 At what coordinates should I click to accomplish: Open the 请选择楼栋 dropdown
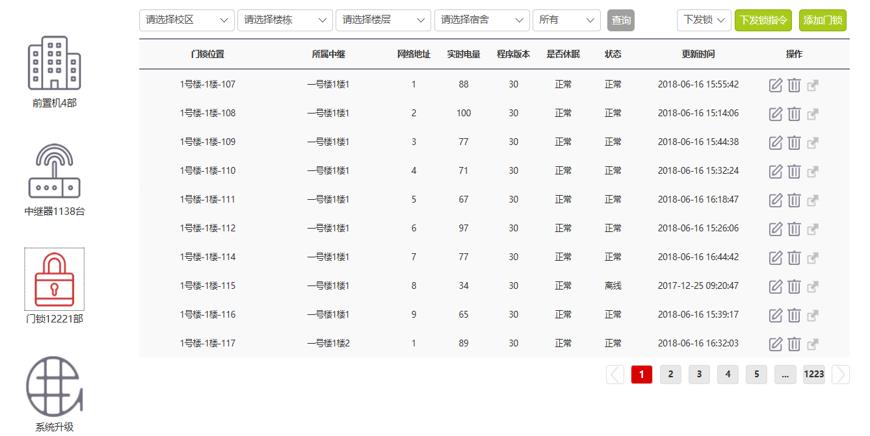(284, 20)
